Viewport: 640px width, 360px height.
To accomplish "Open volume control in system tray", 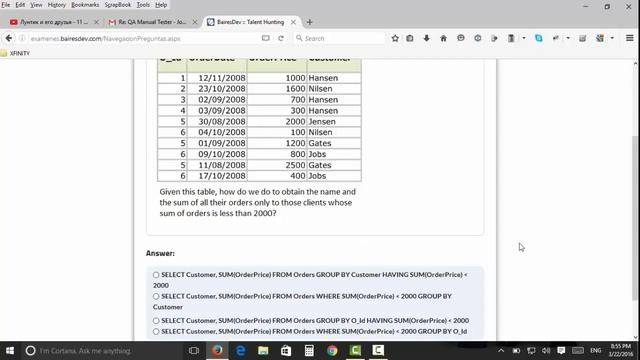I will [546, 351].
